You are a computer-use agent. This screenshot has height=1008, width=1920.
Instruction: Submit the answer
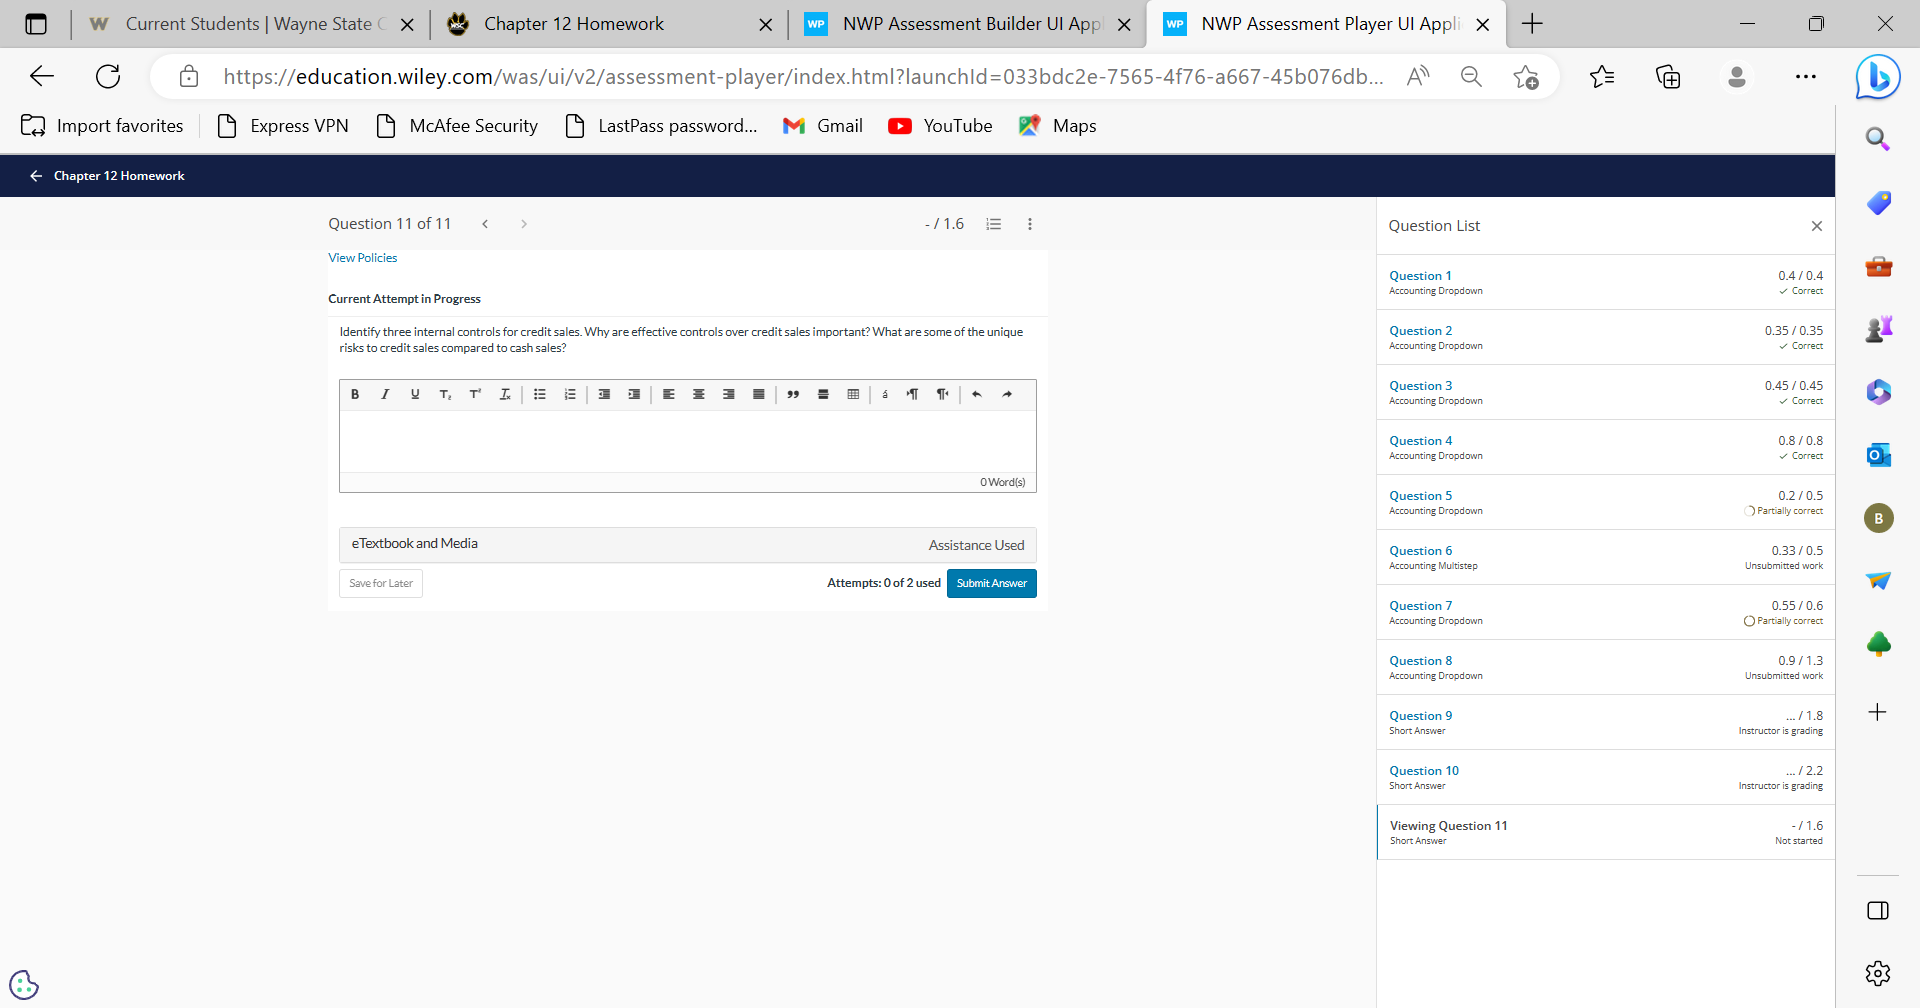991,583
